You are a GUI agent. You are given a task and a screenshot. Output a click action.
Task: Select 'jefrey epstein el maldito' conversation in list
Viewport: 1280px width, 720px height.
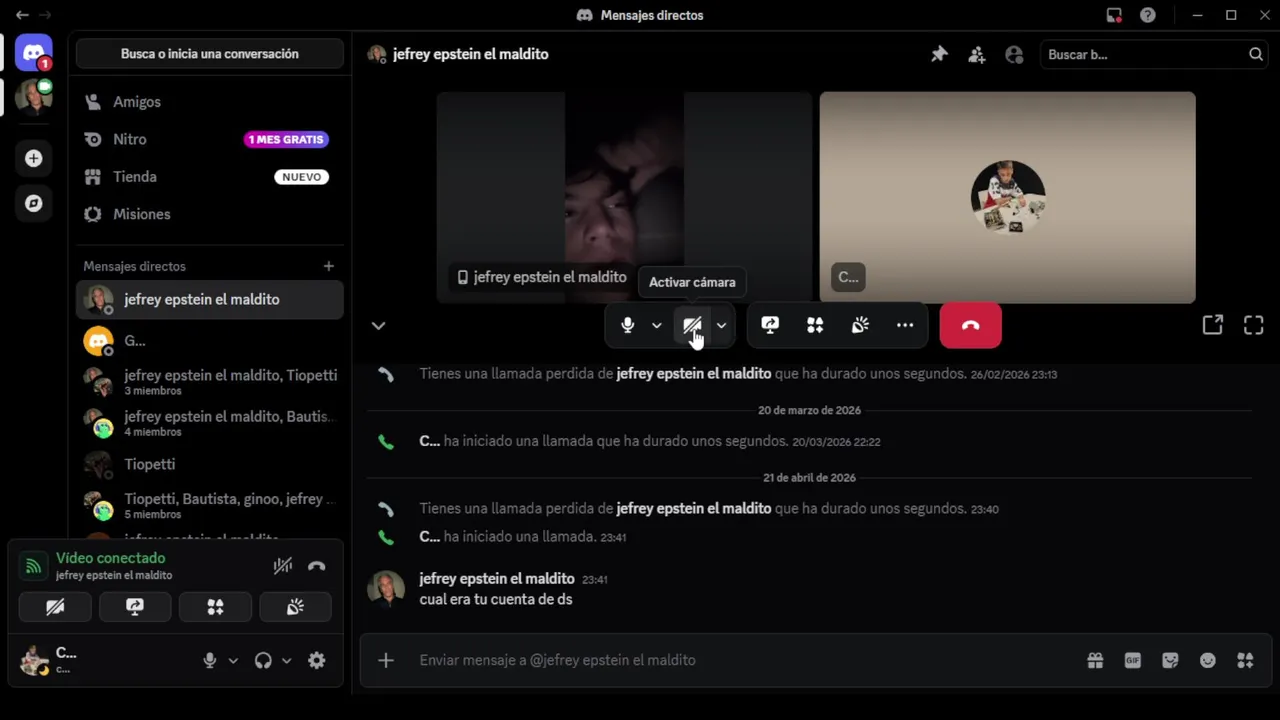point(210,299)
